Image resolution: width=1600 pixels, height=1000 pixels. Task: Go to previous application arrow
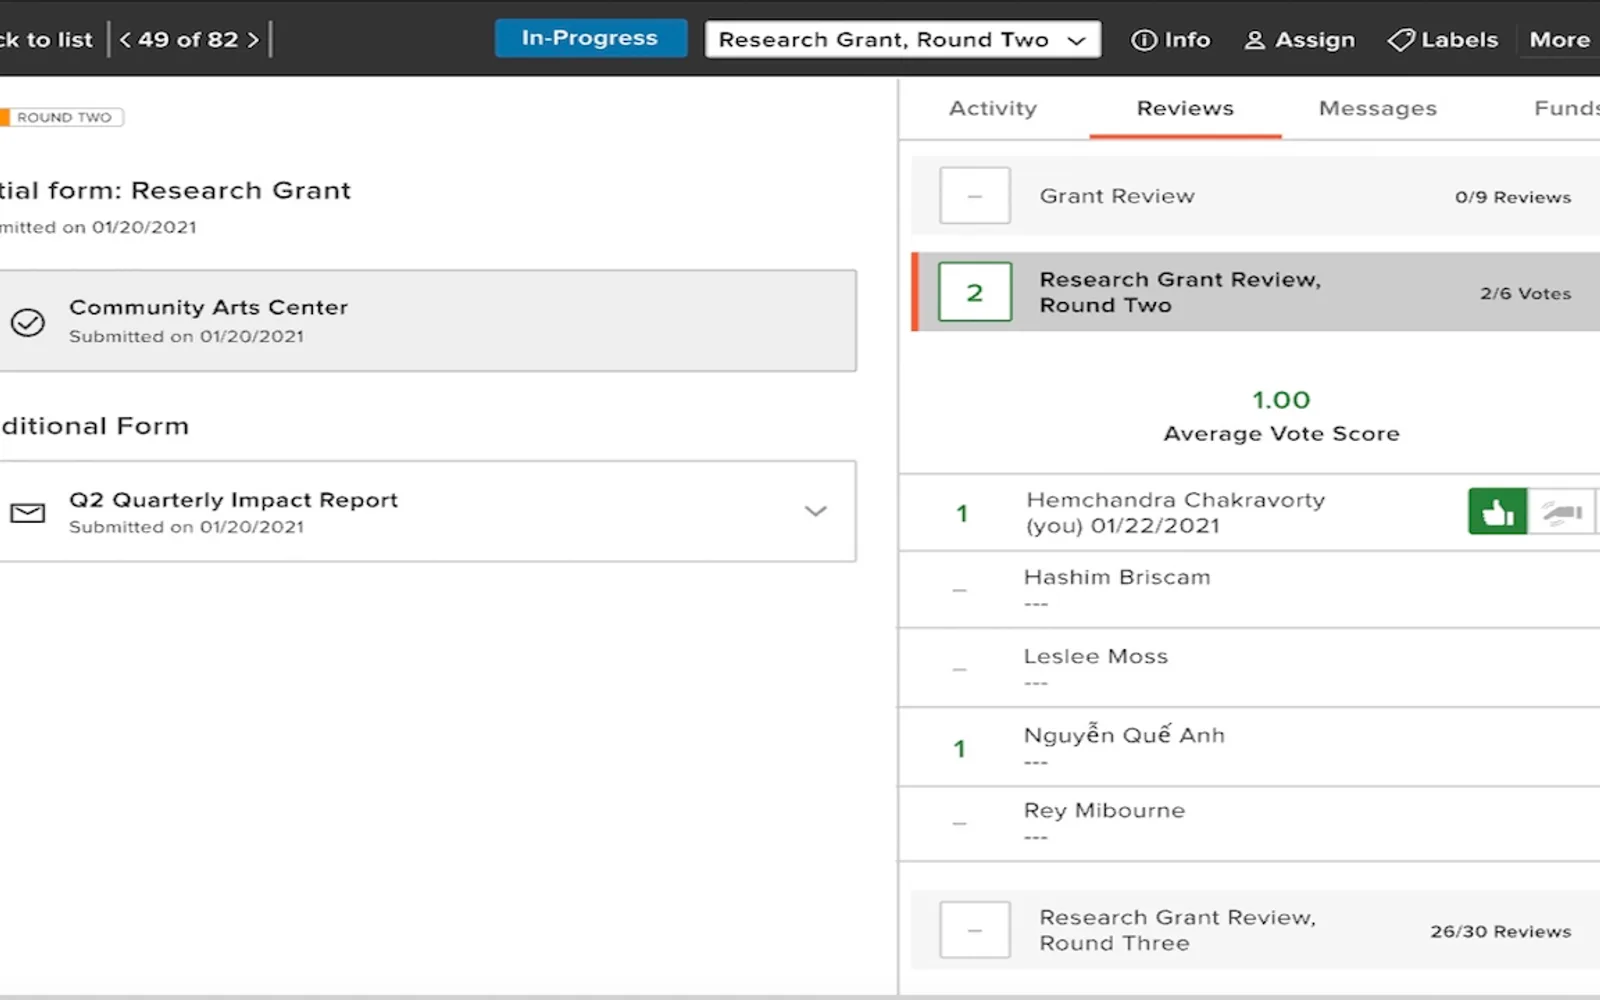(x=125, y=40)
